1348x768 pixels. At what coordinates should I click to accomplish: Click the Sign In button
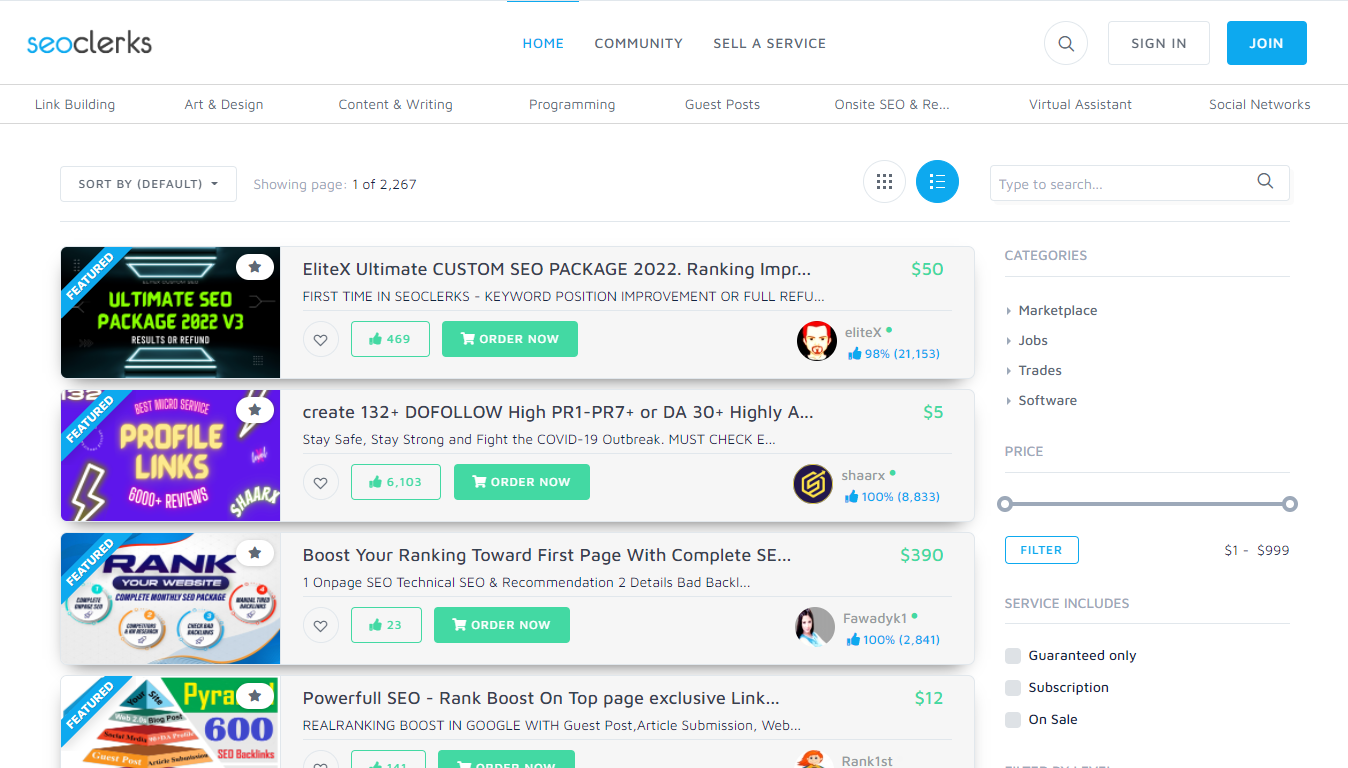(1159, 43)
